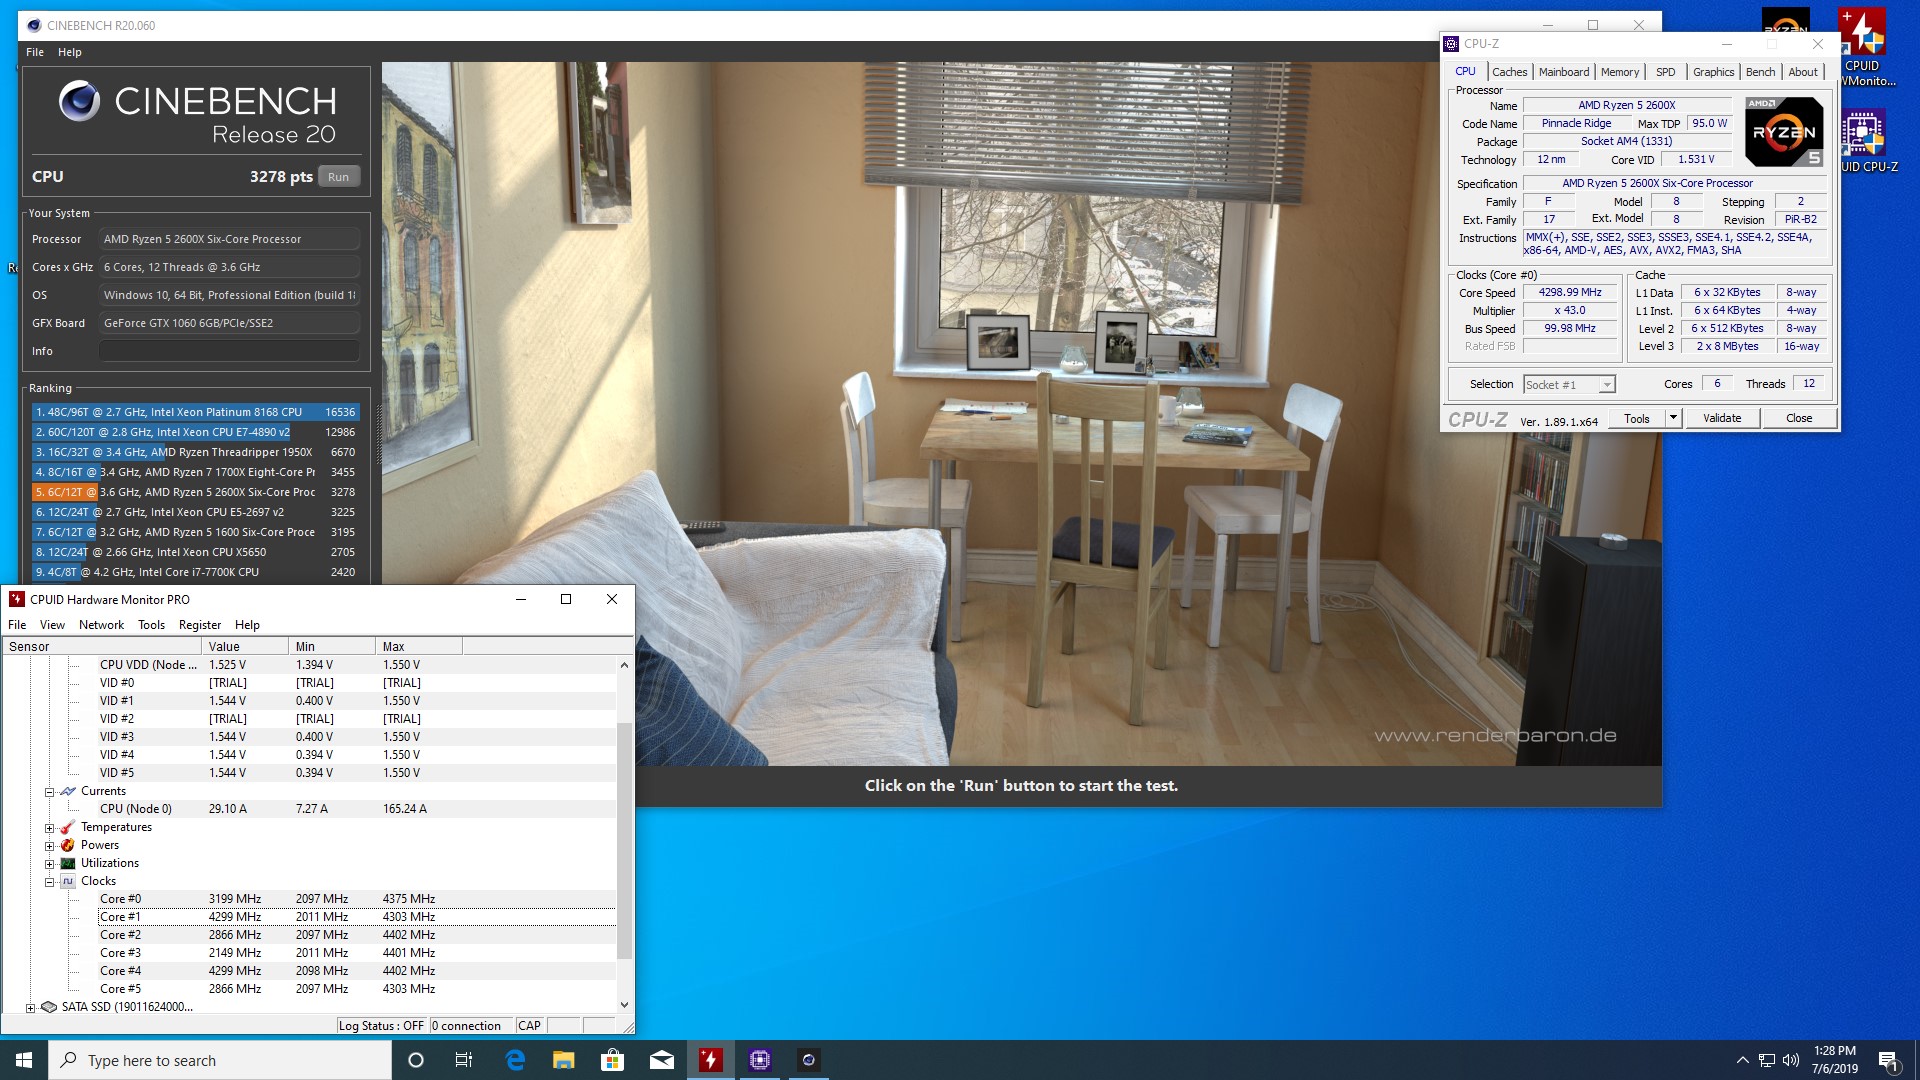Switch to the Graphics tab in CPU-Z
1920x1080 pixels.
pyautogui.click(x=1713, y=72)
